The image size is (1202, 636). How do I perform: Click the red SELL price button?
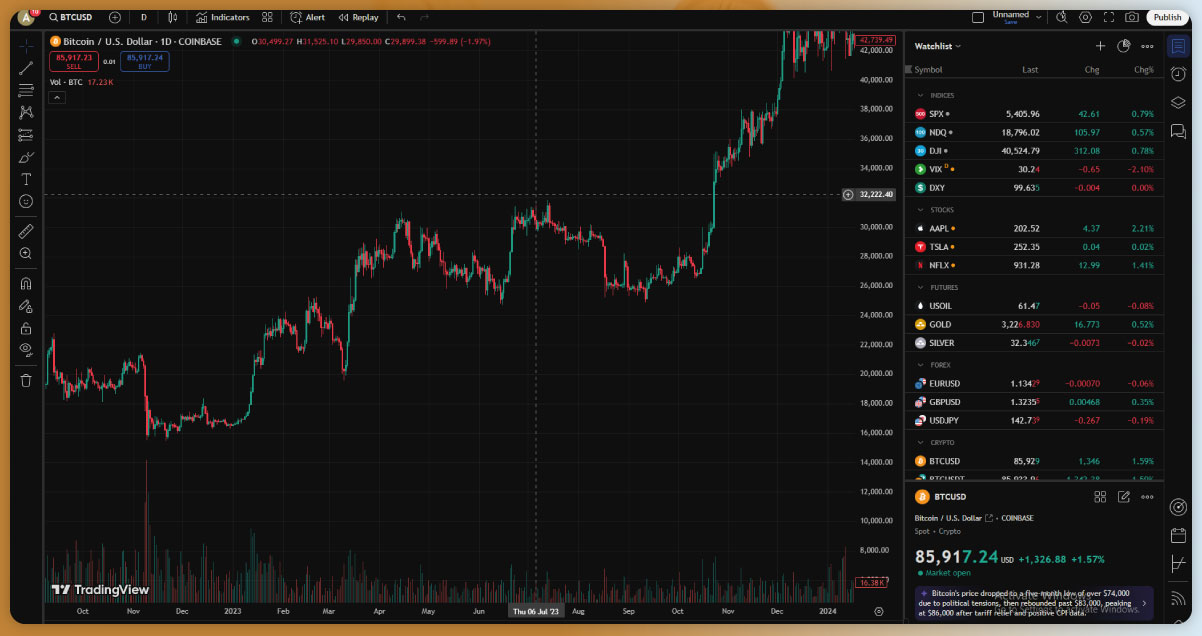tap(74, 61)
